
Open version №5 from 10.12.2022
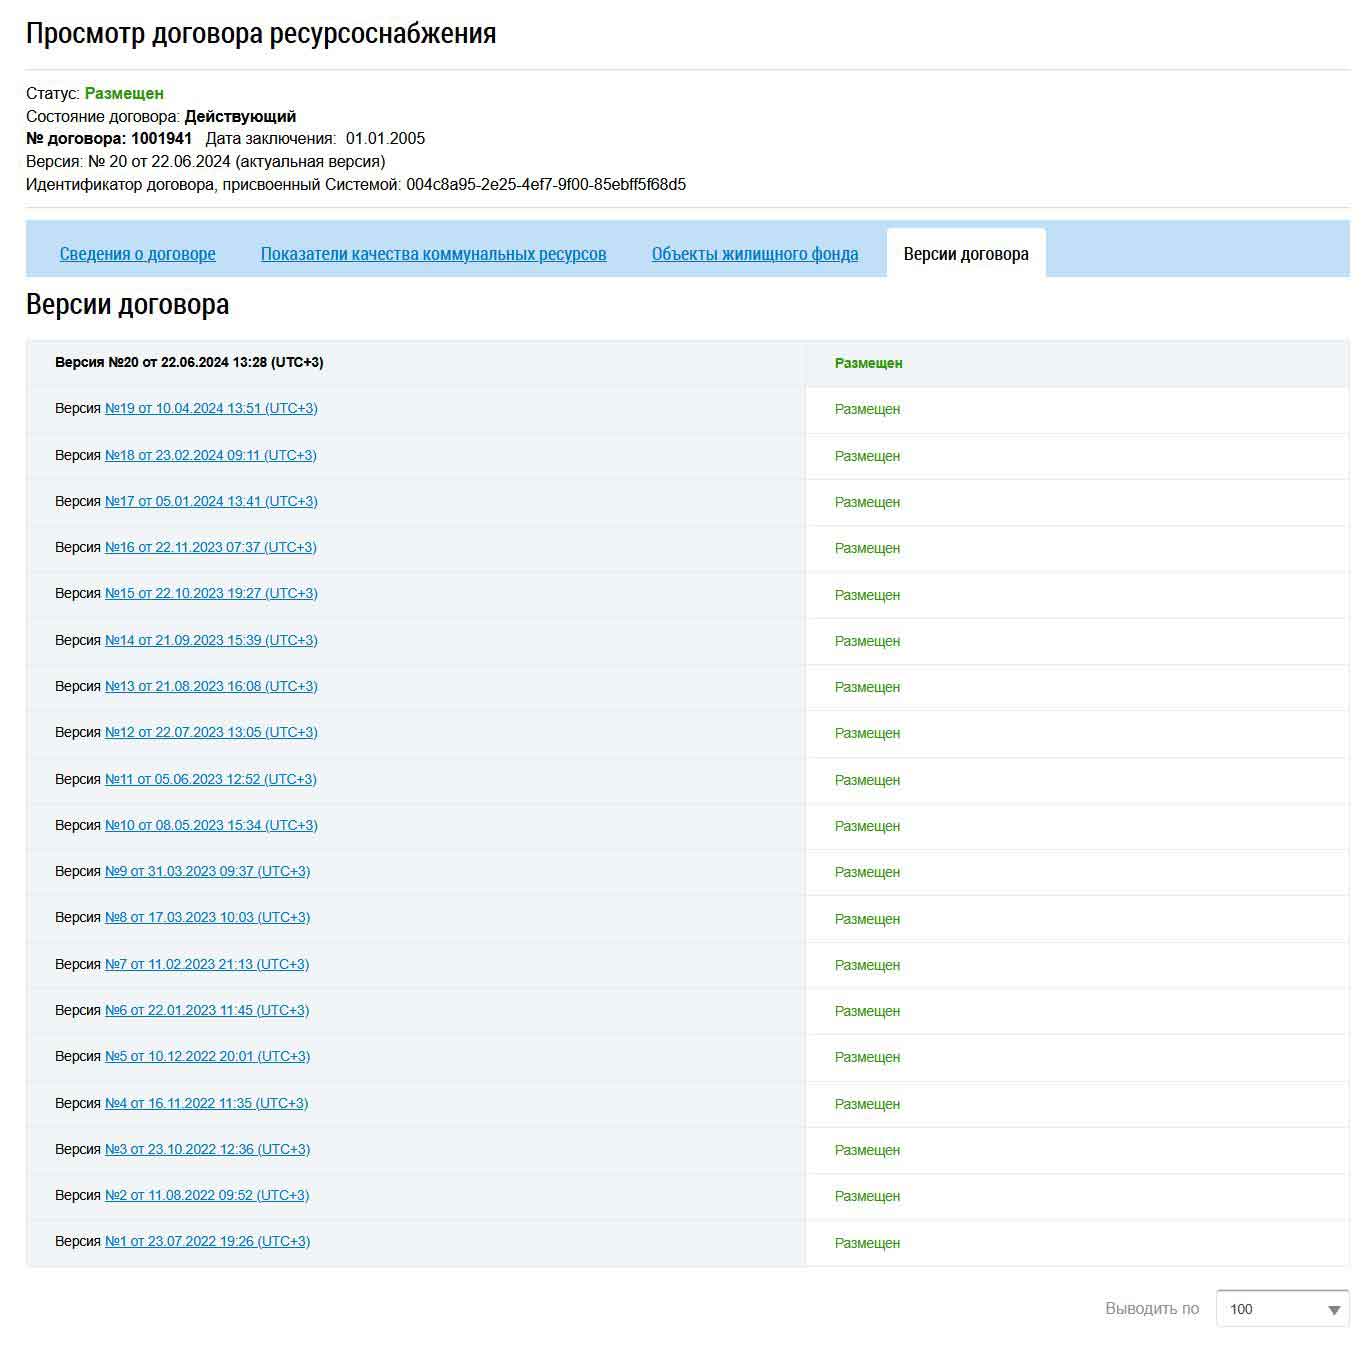pos(207,1056)
